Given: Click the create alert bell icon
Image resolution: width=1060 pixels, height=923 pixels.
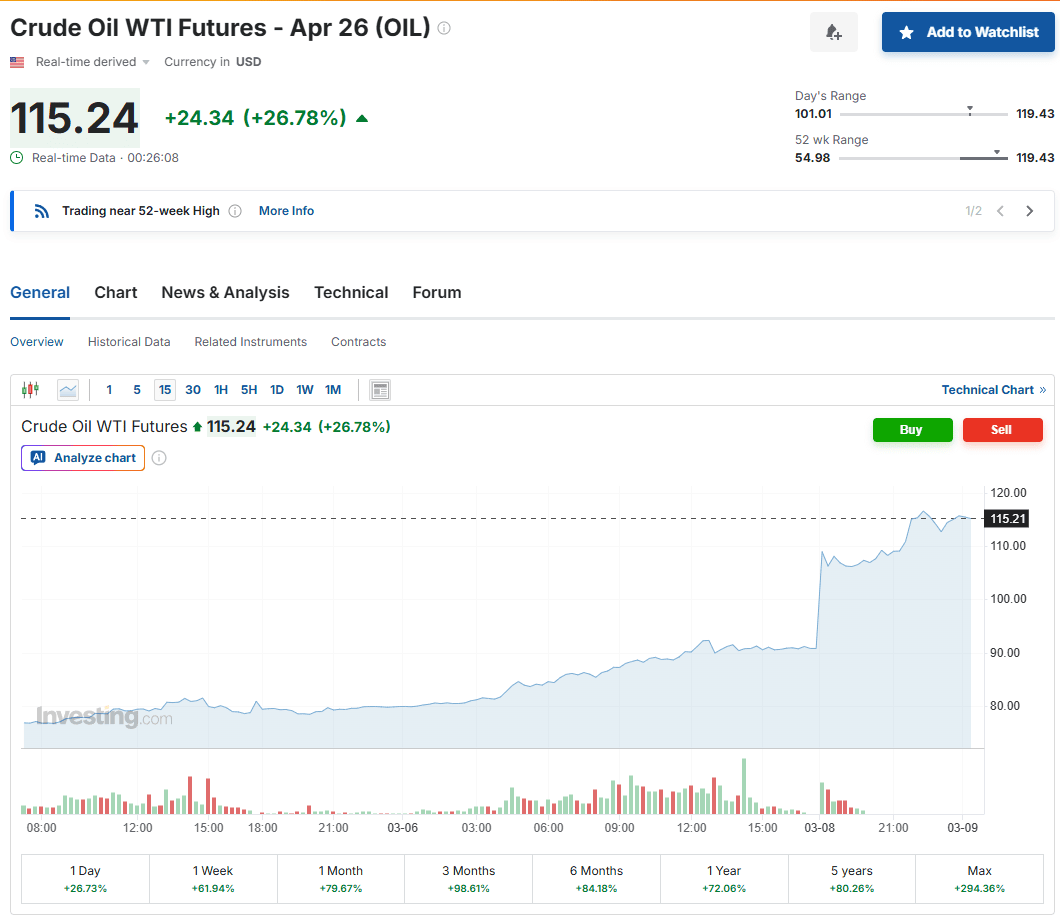Looking at the screenshot, I should [833, 33].
